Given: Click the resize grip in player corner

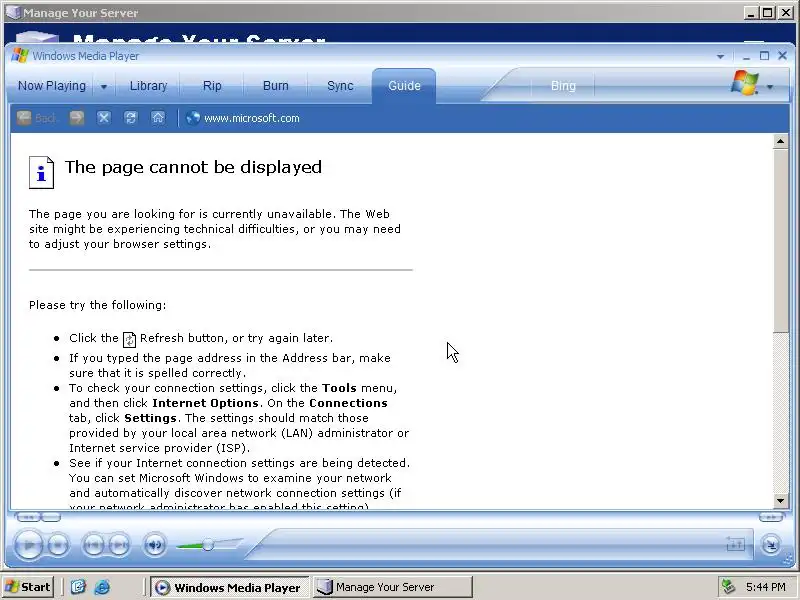Looking at the screenshot, I should (x=788, y=561).
